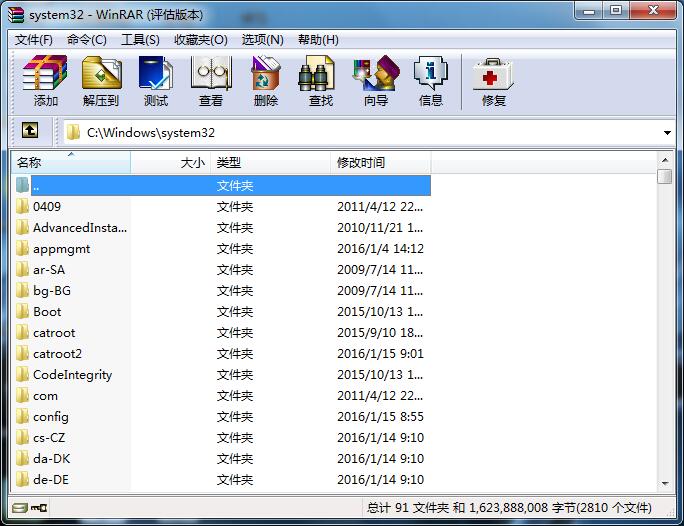Select the AdvancedInsta... folder row
The height and width of the screenshot is (526, 684).
click(x=221, y=228)
